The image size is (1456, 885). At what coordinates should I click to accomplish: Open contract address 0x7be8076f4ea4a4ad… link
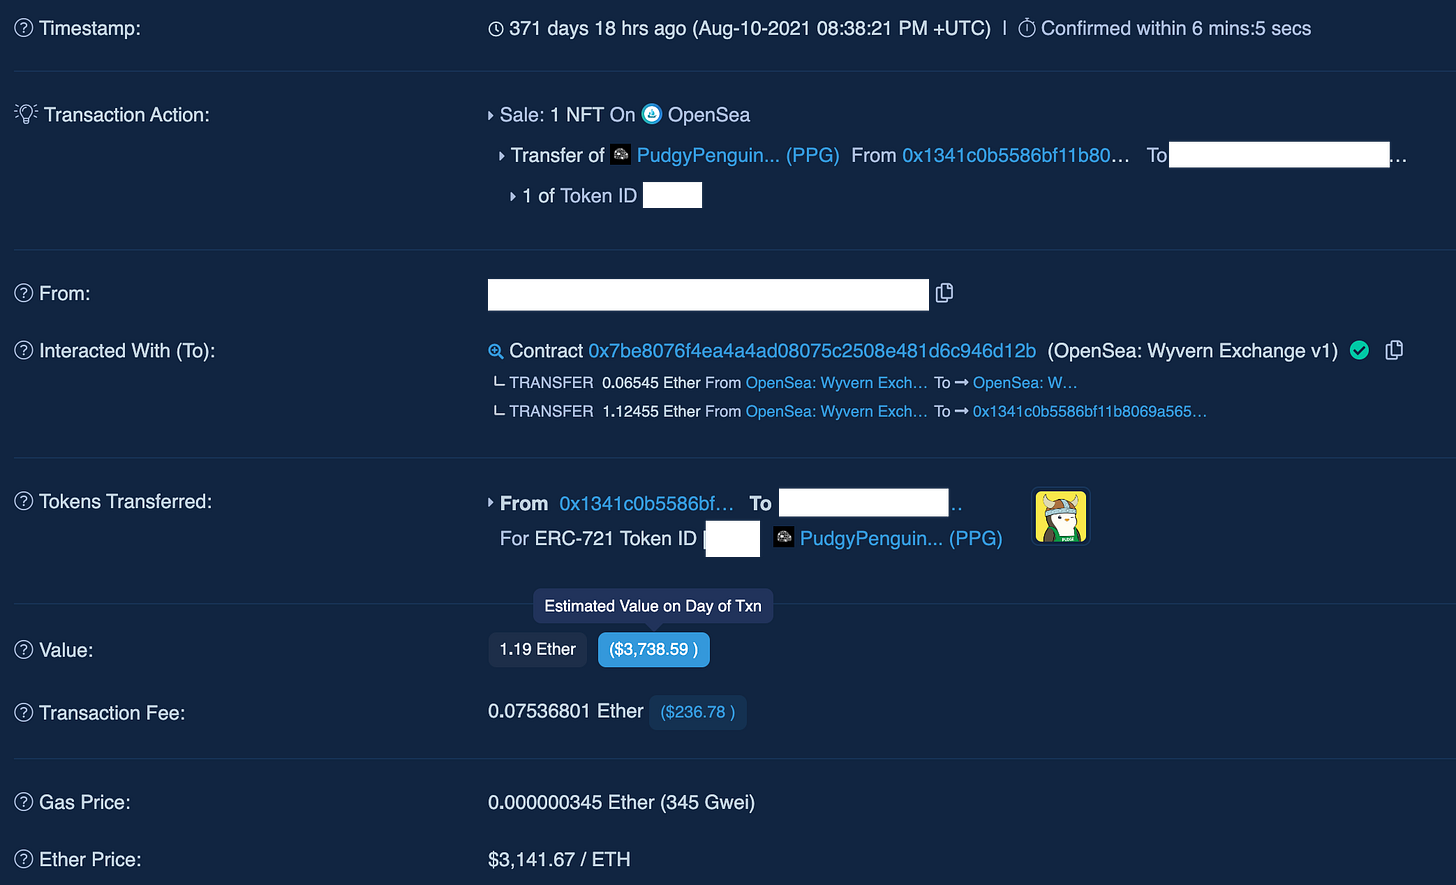pos(812,351)
